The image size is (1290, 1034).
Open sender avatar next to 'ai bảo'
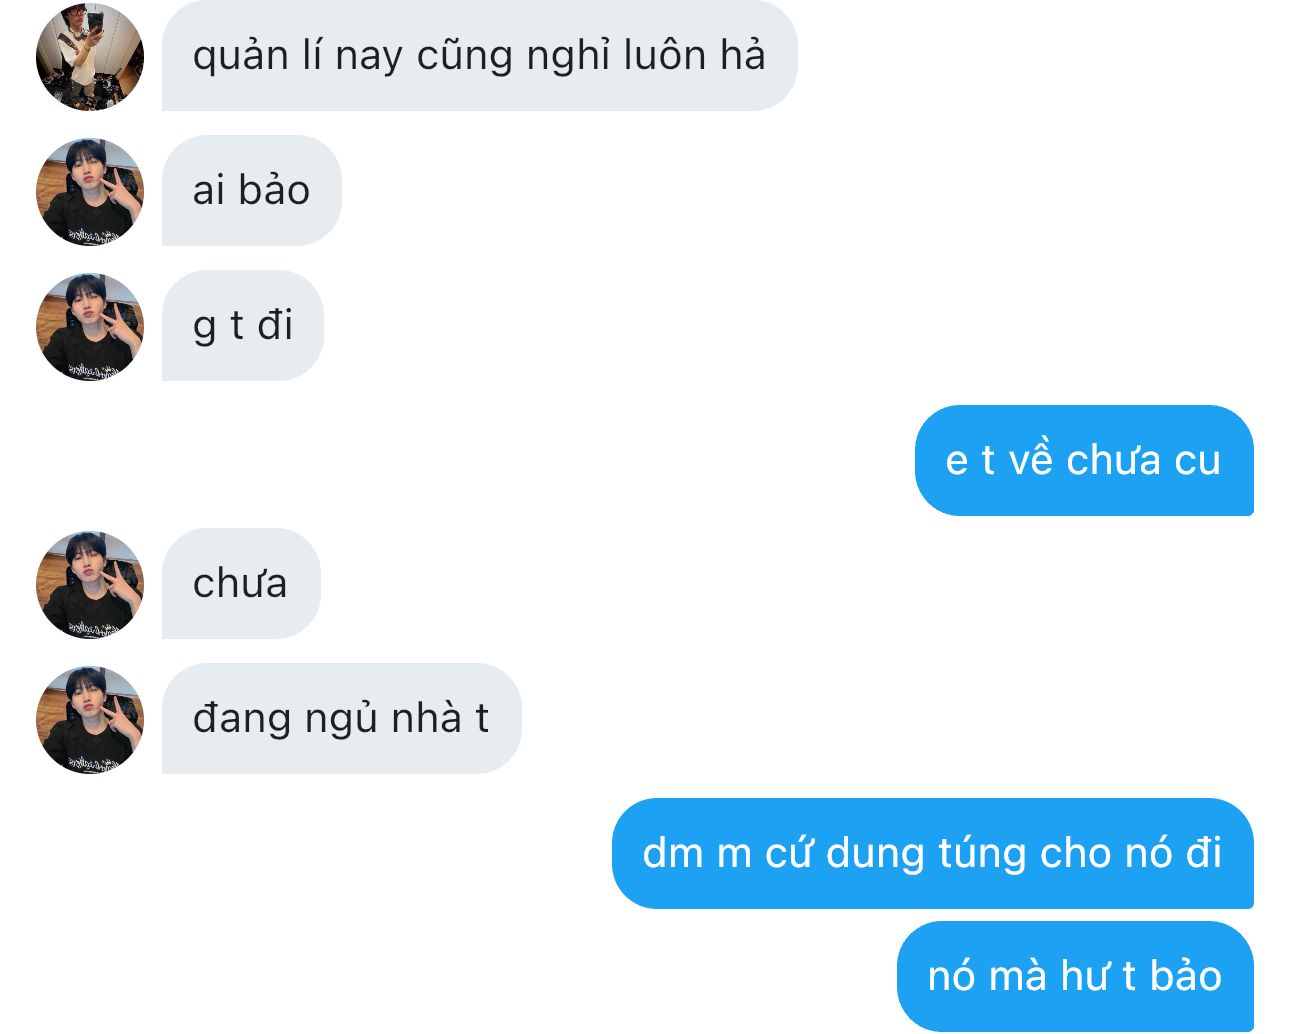point(90,191)
